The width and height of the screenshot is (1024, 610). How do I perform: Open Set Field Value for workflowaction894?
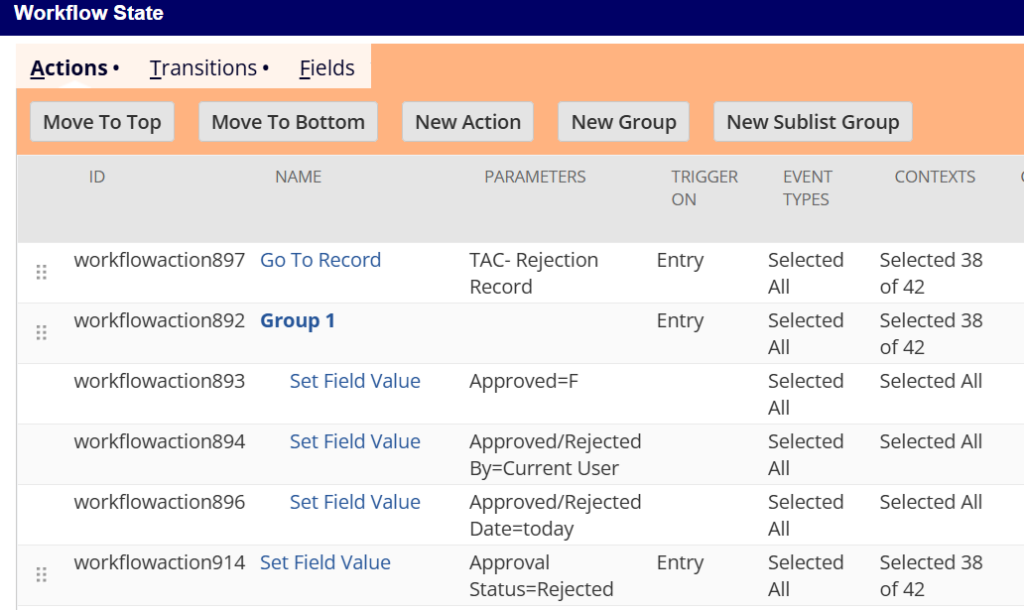click(355, 441)
